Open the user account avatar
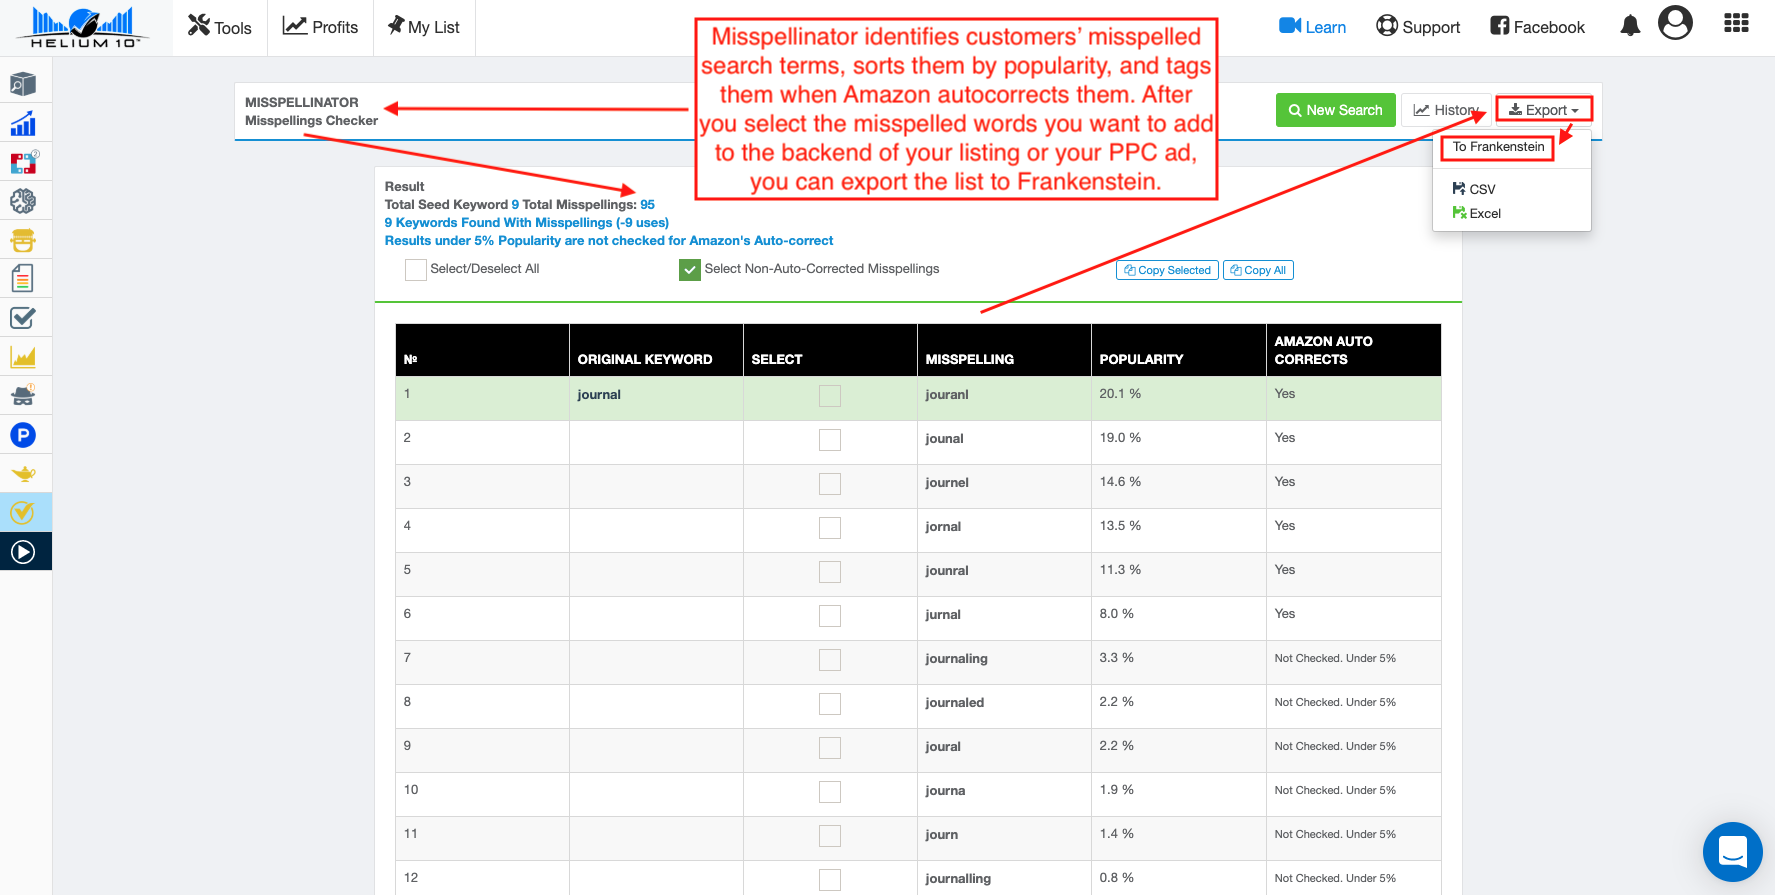This screenshot has width=1775, height=895. (1675, 23)
